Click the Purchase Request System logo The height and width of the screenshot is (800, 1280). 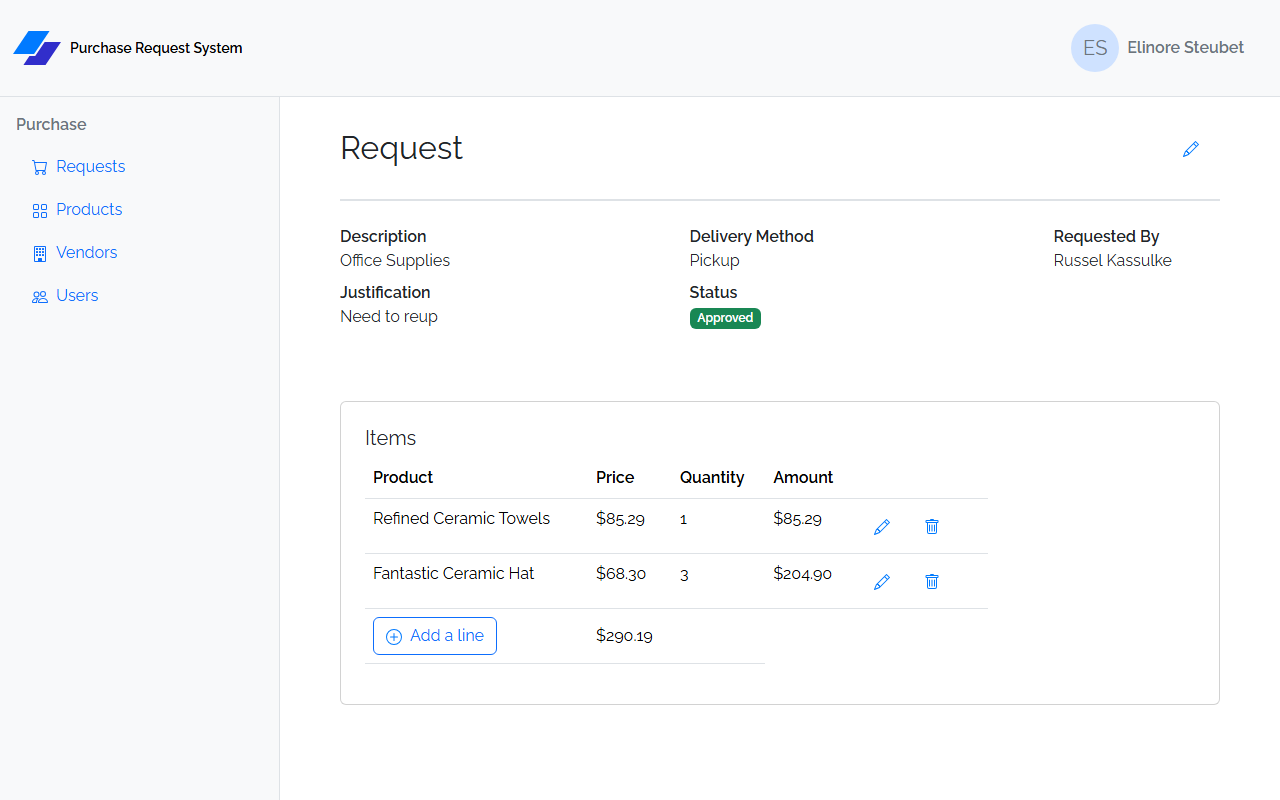click(37, 48)
